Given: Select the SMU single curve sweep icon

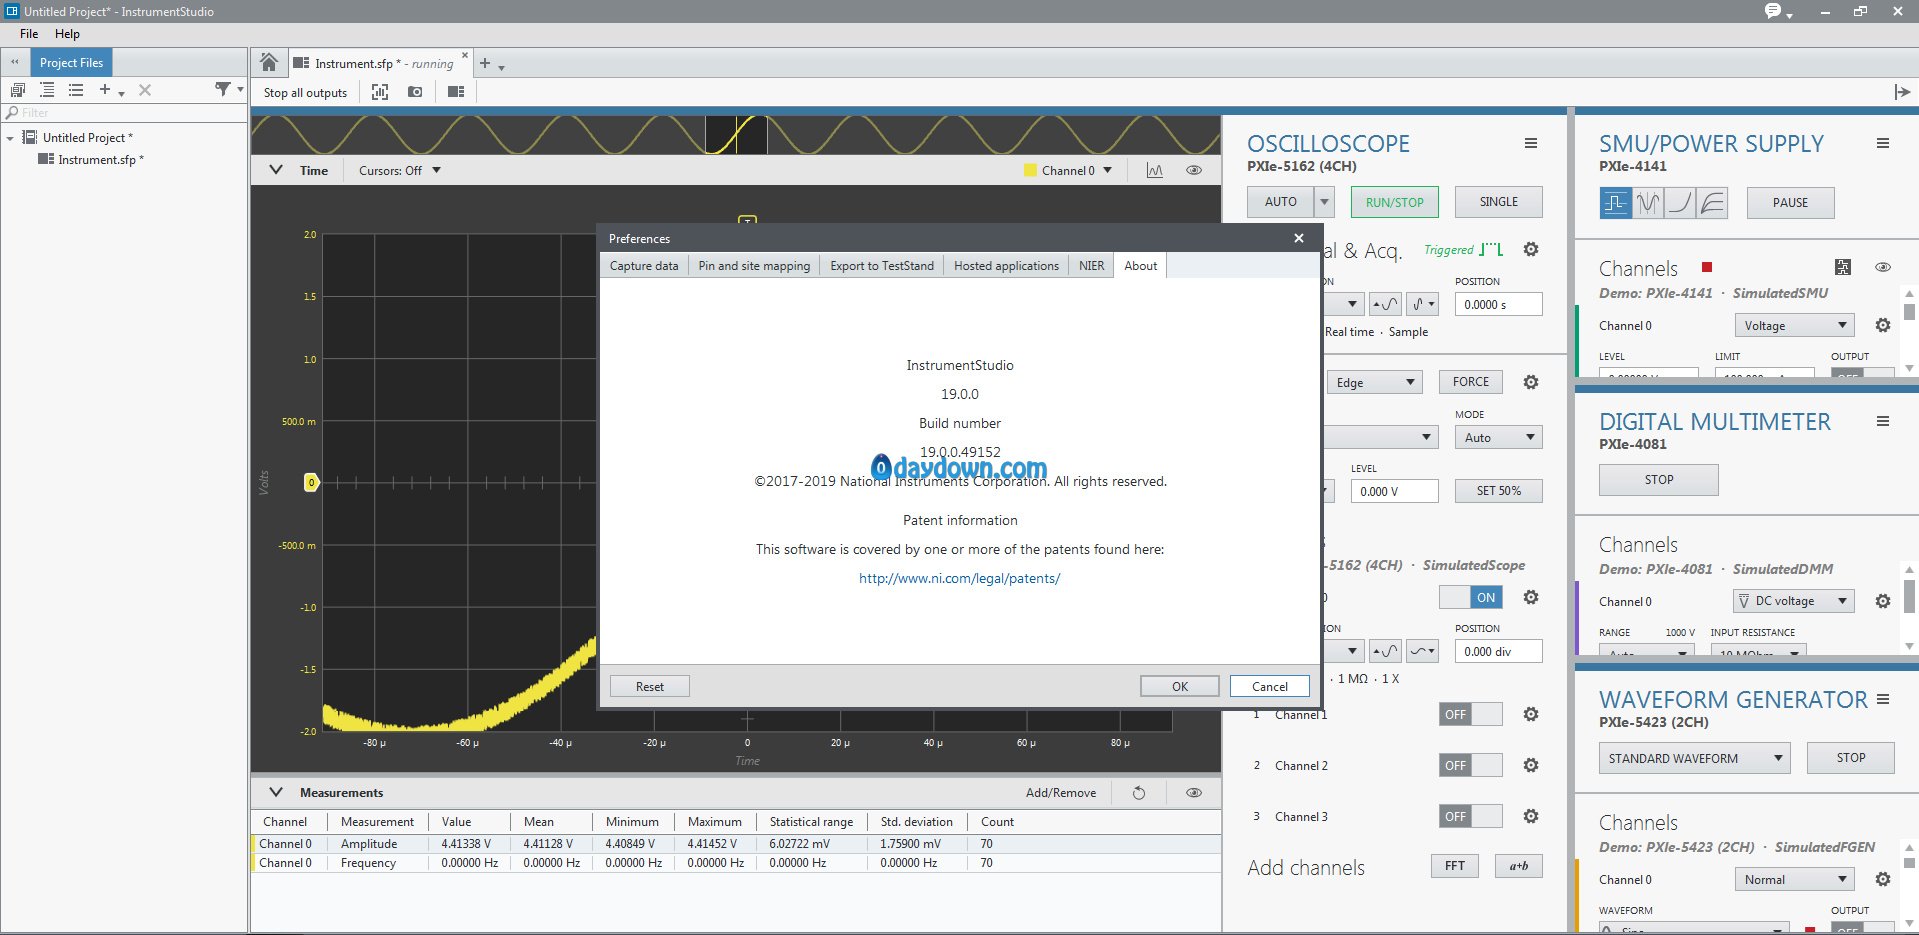Looking at the screenshot, I should click(x=1680, y=203).
